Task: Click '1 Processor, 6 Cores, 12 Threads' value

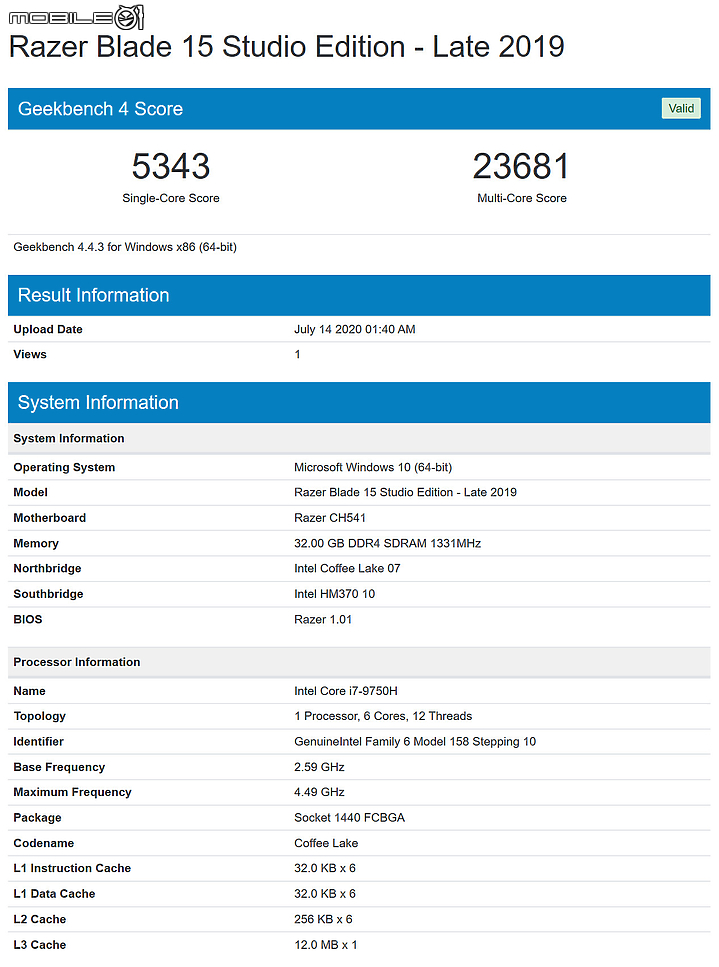Action: coord(383,716)
